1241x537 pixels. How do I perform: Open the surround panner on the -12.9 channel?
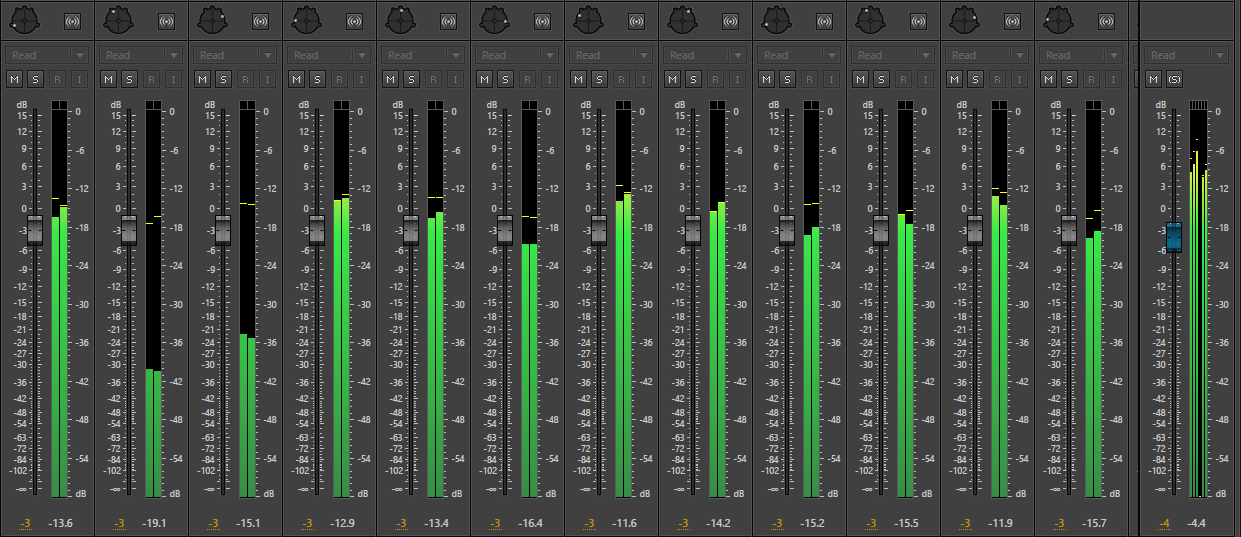tap(306, 19)
